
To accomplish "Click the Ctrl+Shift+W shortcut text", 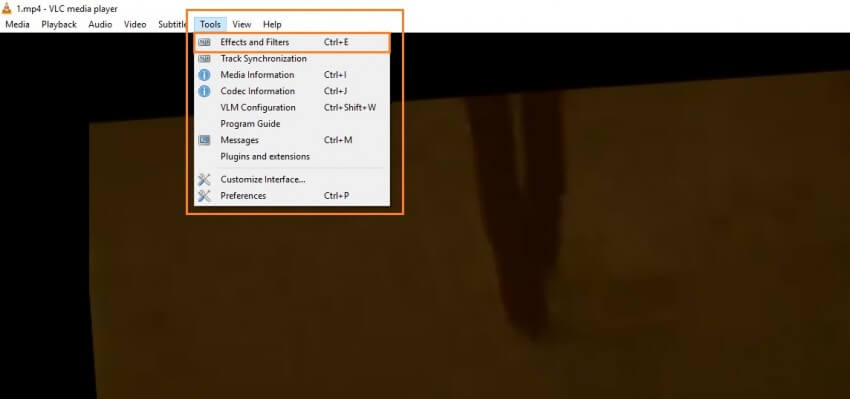I will [350, 107].
